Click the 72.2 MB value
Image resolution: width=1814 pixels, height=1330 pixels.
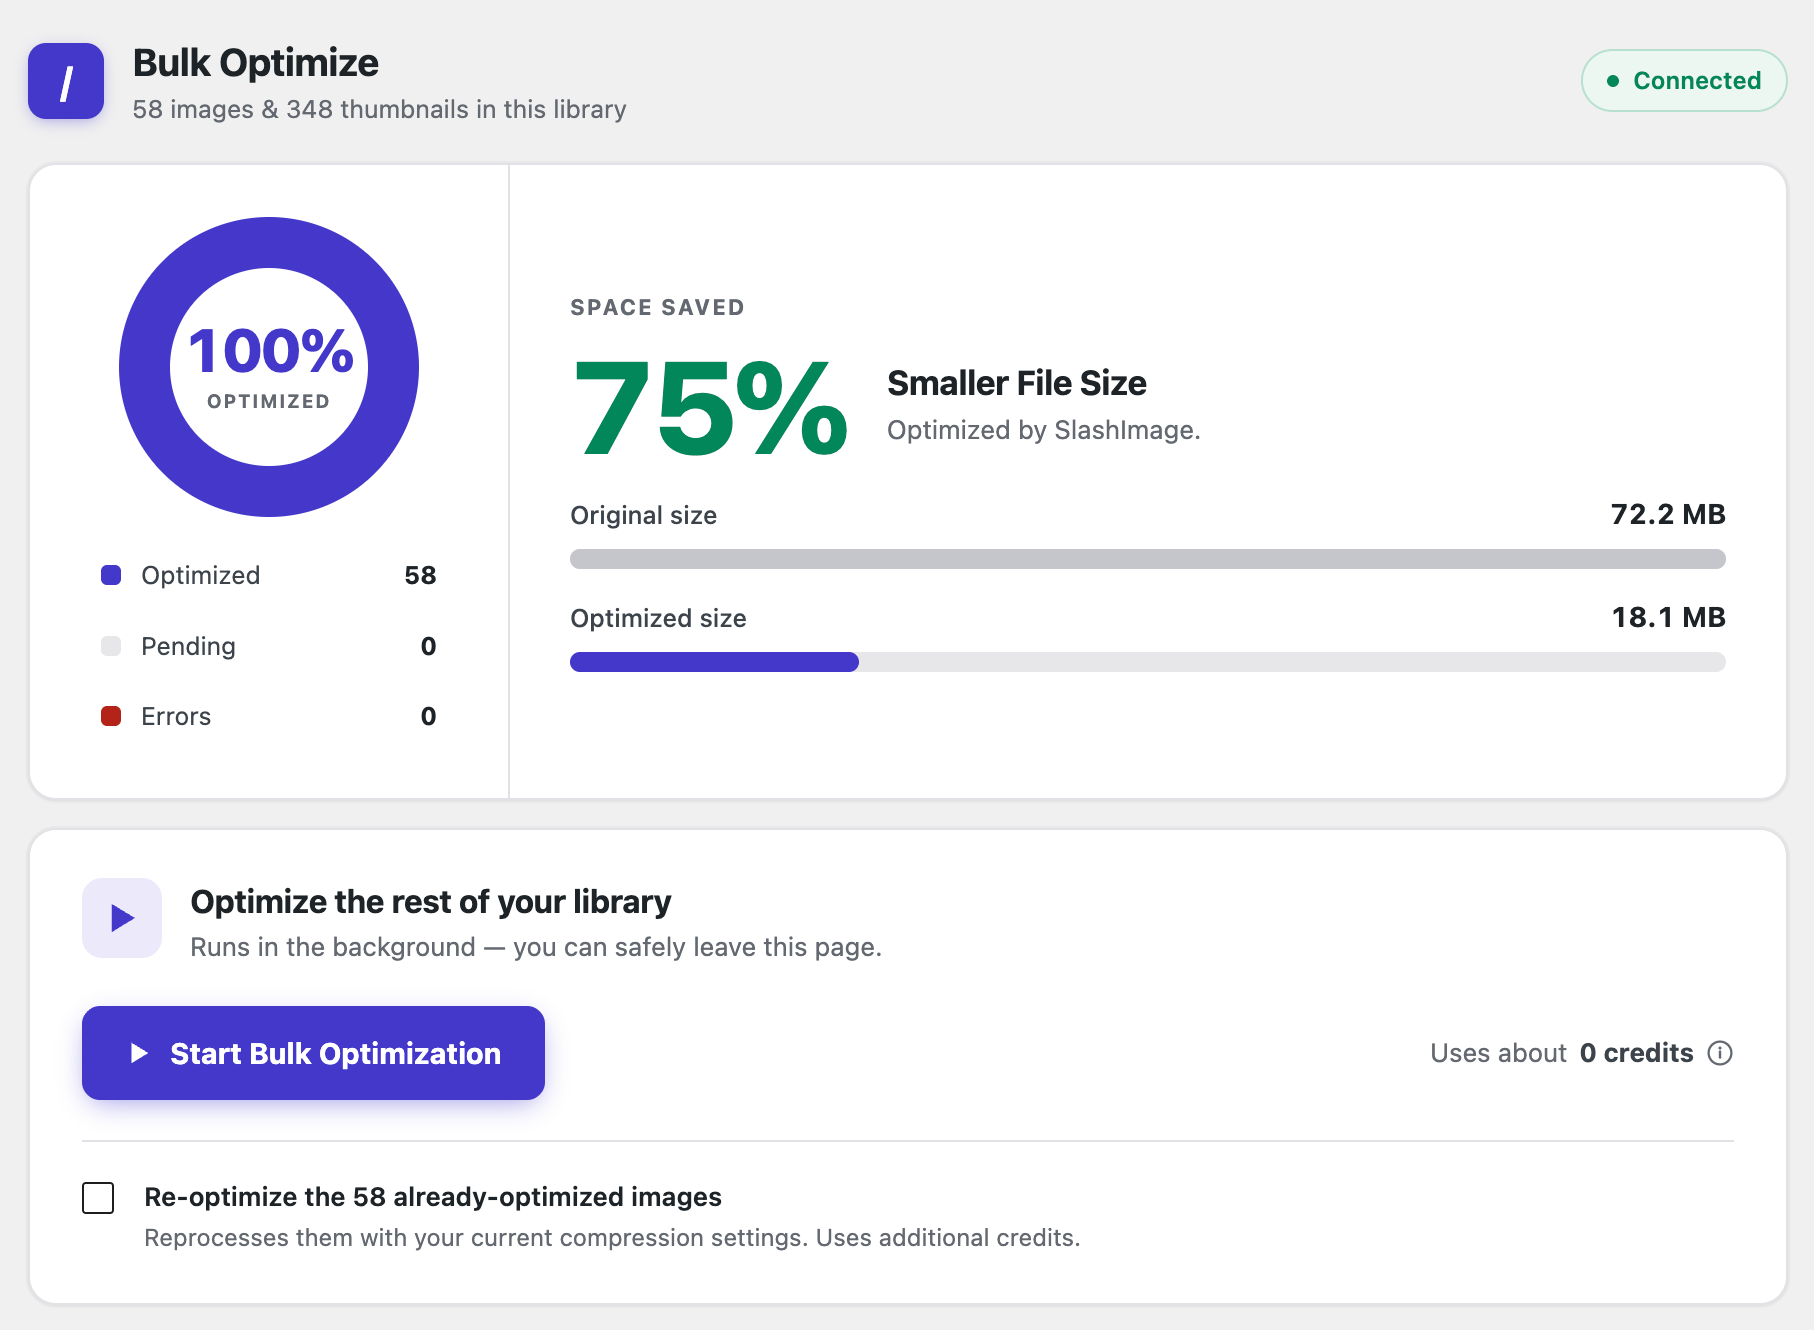(x=1668, y=514)
